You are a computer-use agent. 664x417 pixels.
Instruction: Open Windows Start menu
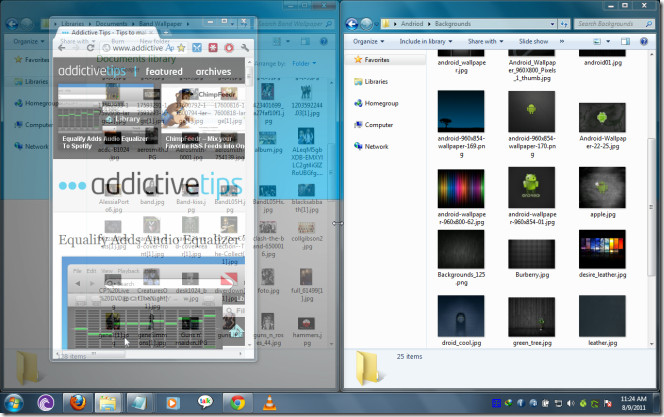tap(14, 403)
